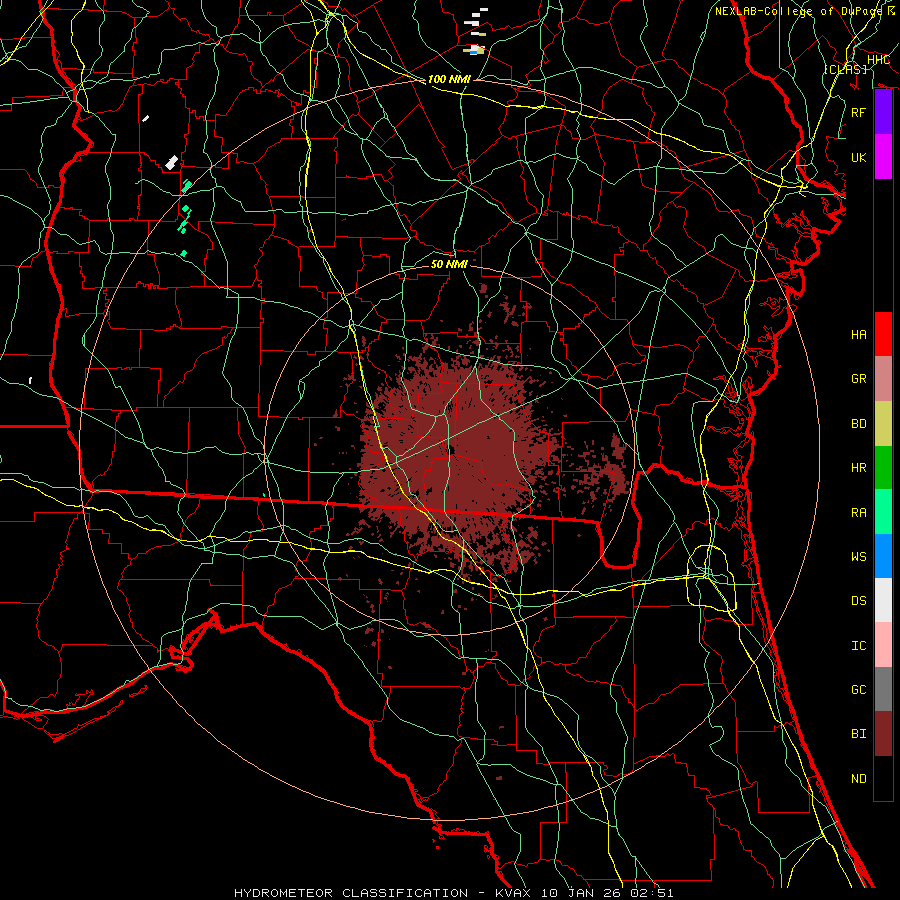Click the 'DS' legend label
This screenshot has width=900, height=900.
pos(858,600)
